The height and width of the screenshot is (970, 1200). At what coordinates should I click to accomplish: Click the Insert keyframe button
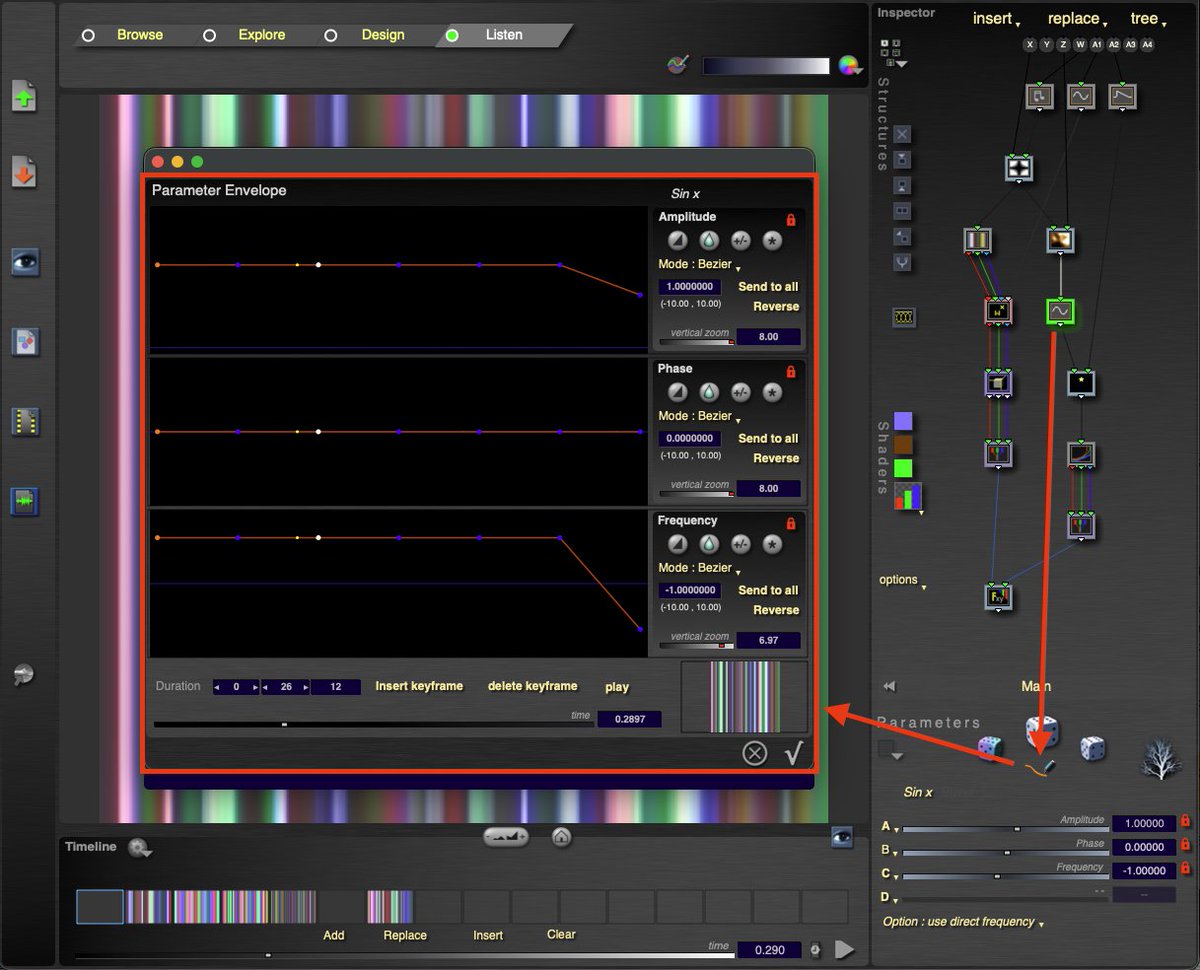419,686
